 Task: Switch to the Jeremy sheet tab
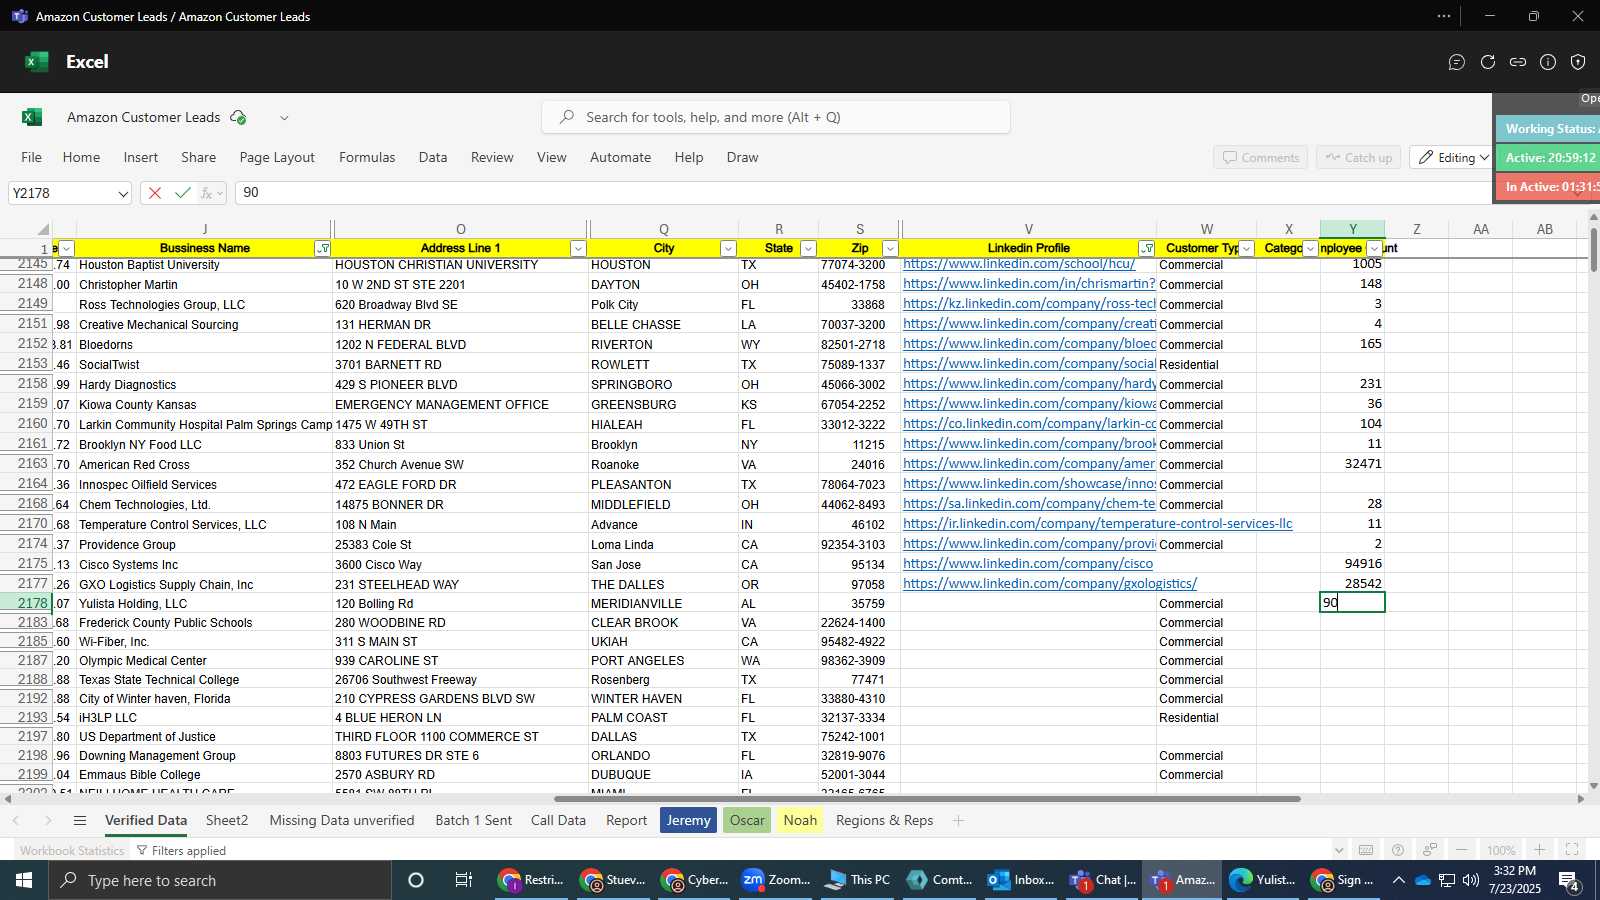click(688, 820)
